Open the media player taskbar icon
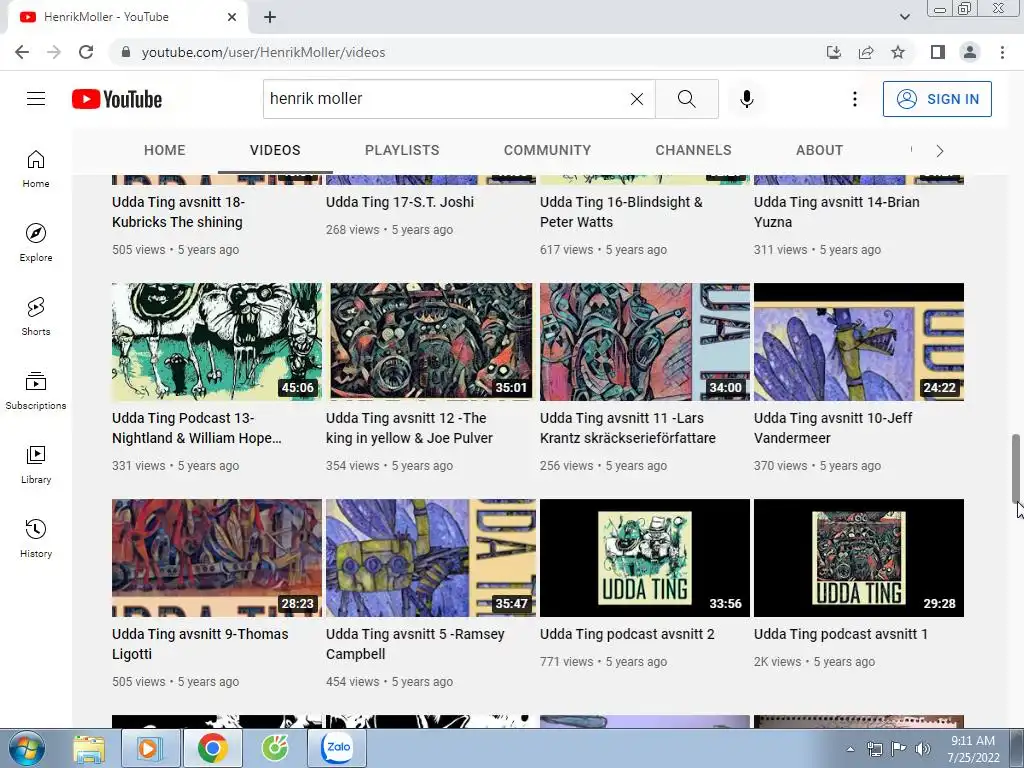This screenshot has width=1024, height=768. 150,748
